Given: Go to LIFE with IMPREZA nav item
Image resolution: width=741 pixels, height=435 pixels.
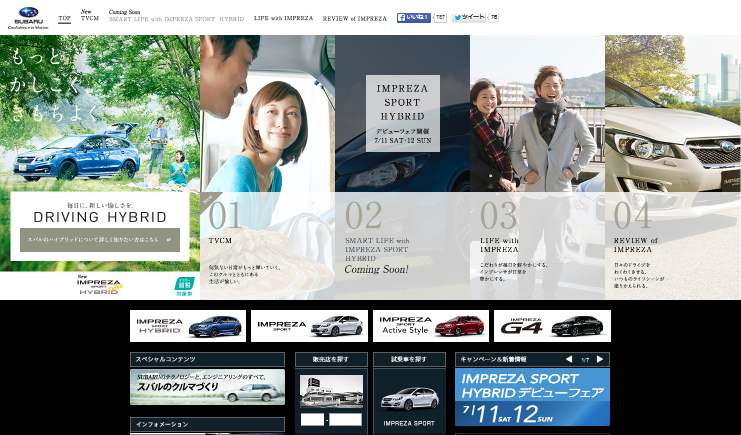Looking at the screenshot, I should pyautogui.click(x=284, y=18).
